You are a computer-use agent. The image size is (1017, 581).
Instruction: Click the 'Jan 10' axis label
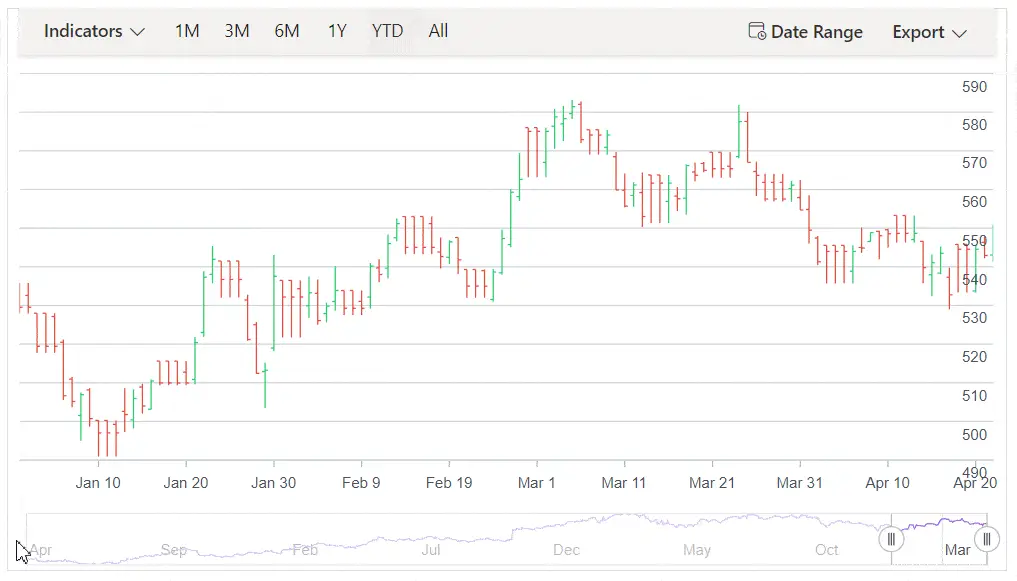pos(98,483)
